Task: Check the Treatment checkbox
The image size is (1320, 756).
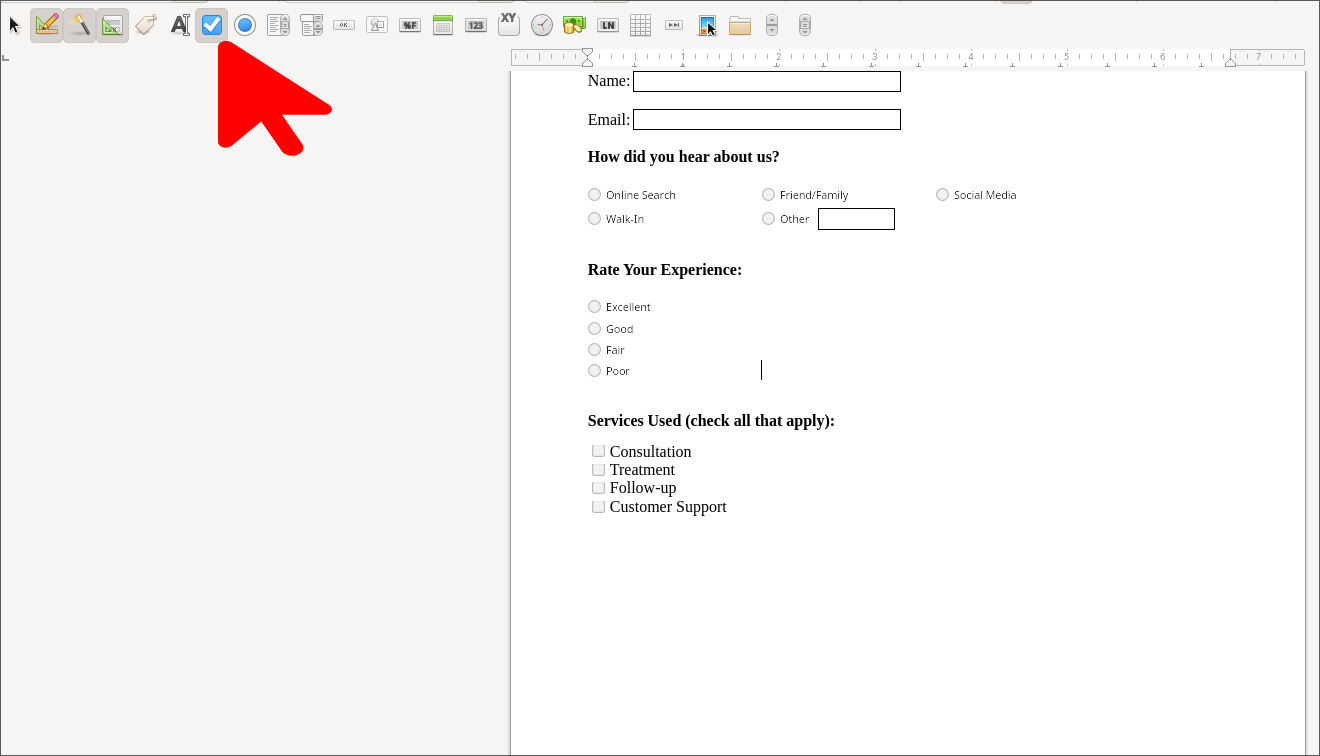Action: click(x=599, y=470)
